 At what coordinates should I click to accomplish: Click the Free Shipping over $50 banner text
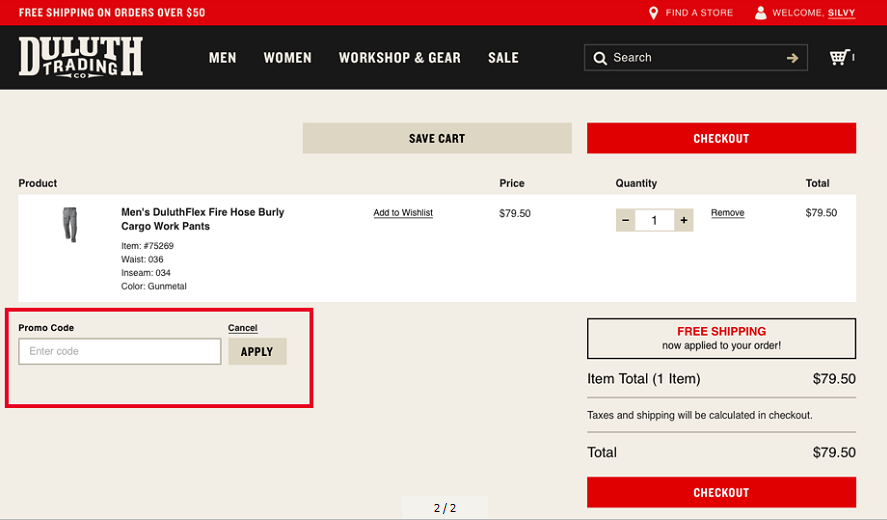[x=112, y=12]
